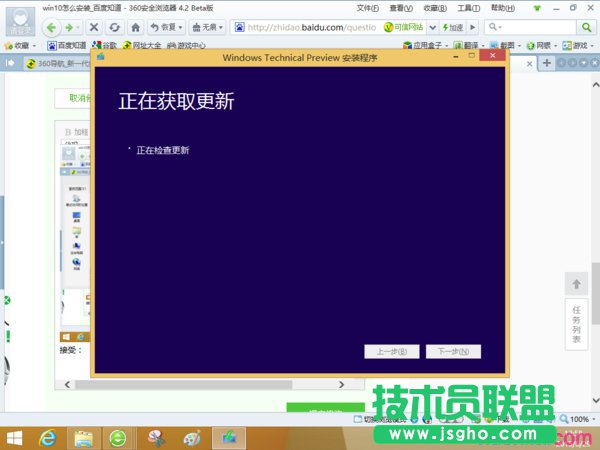Open the 游戏 games dropdown
The height and width of the screenshot is (450, 600).
click(578, 46)
